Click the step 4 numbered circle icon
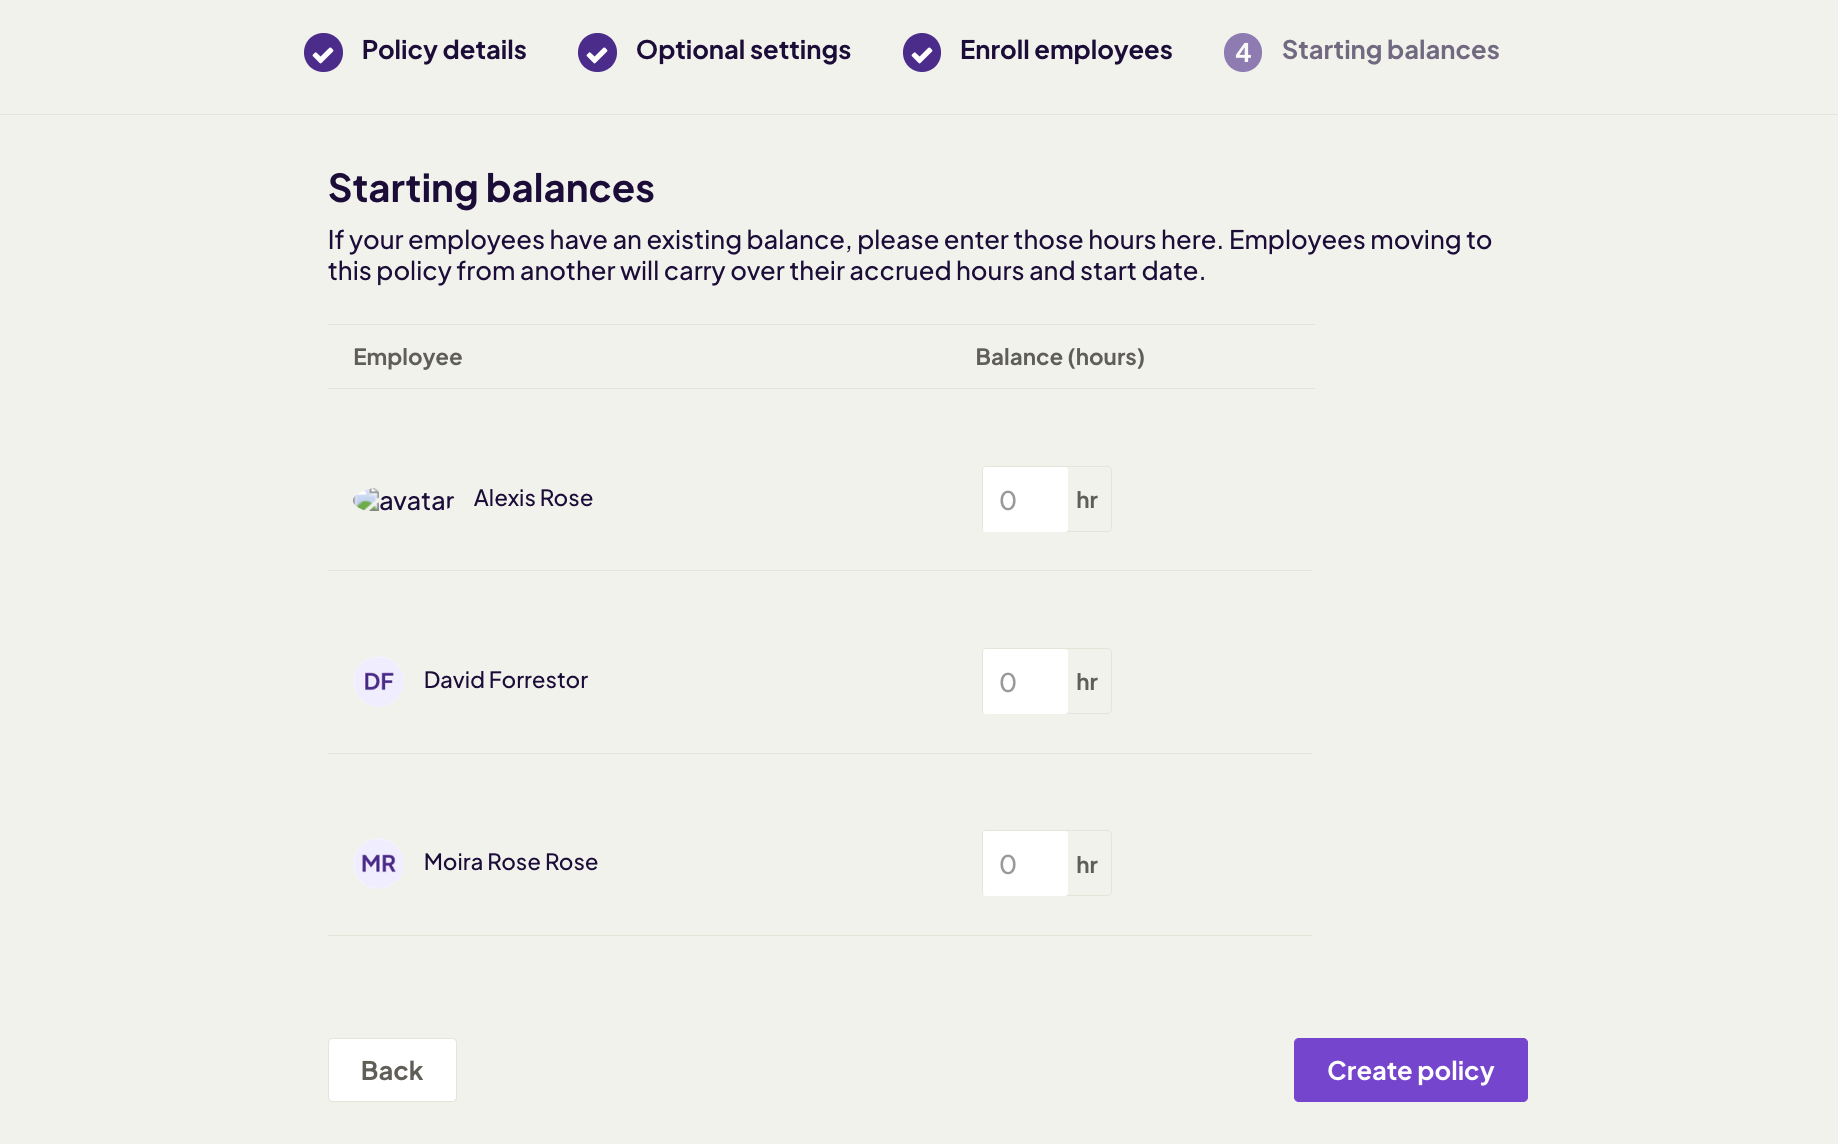 pos(1241,51)
